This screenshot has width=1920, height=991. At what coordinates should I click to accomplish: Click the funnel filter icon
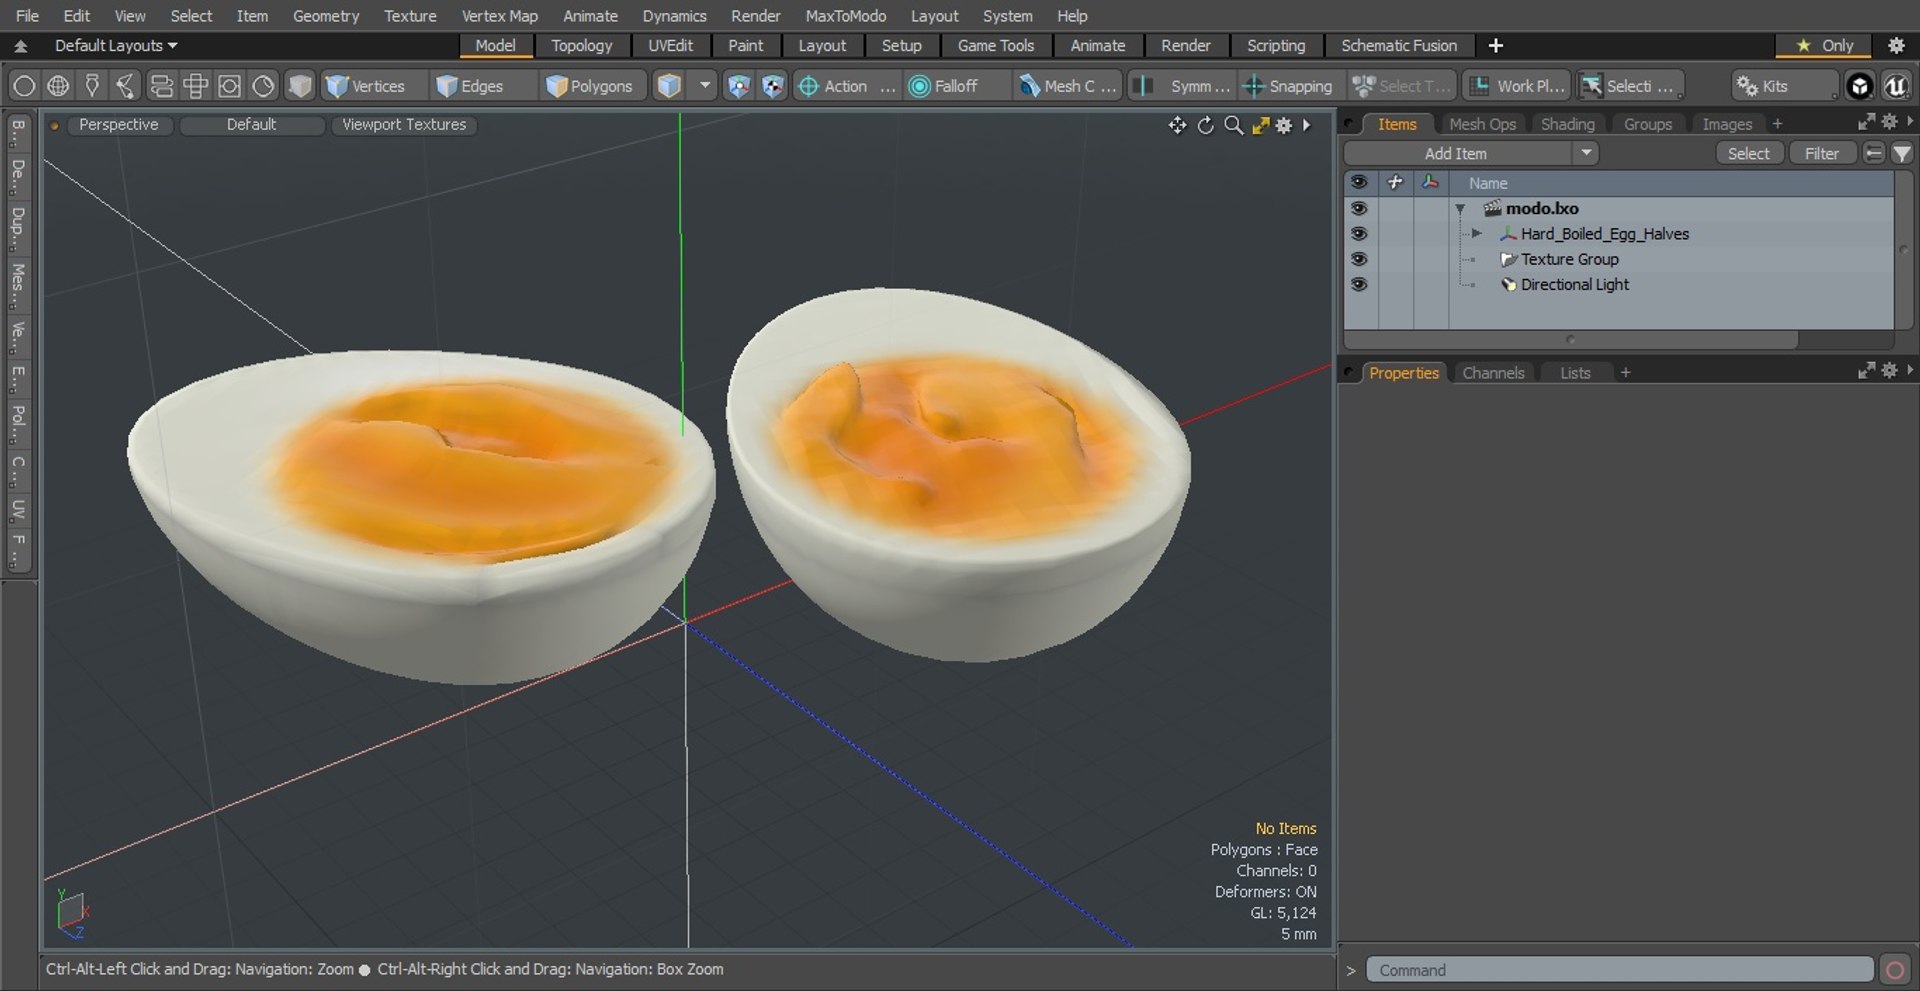click(1902, 153)
